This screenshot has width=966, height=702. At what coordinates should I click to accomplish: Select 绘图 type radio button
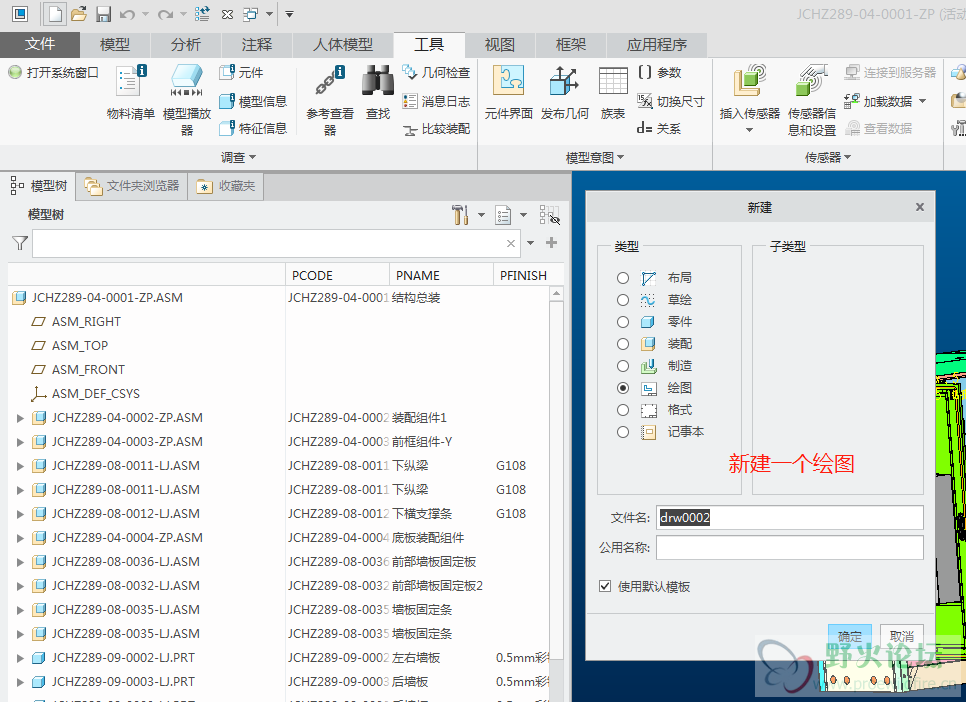[x=623, y=388]
